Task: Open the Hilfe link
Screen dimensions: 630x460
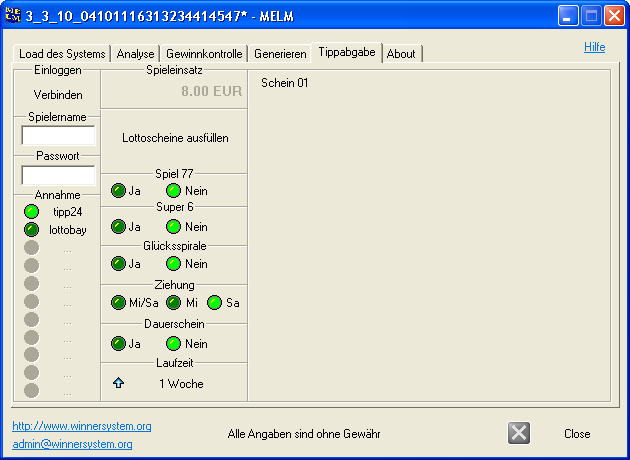Action: click(594, 47)
